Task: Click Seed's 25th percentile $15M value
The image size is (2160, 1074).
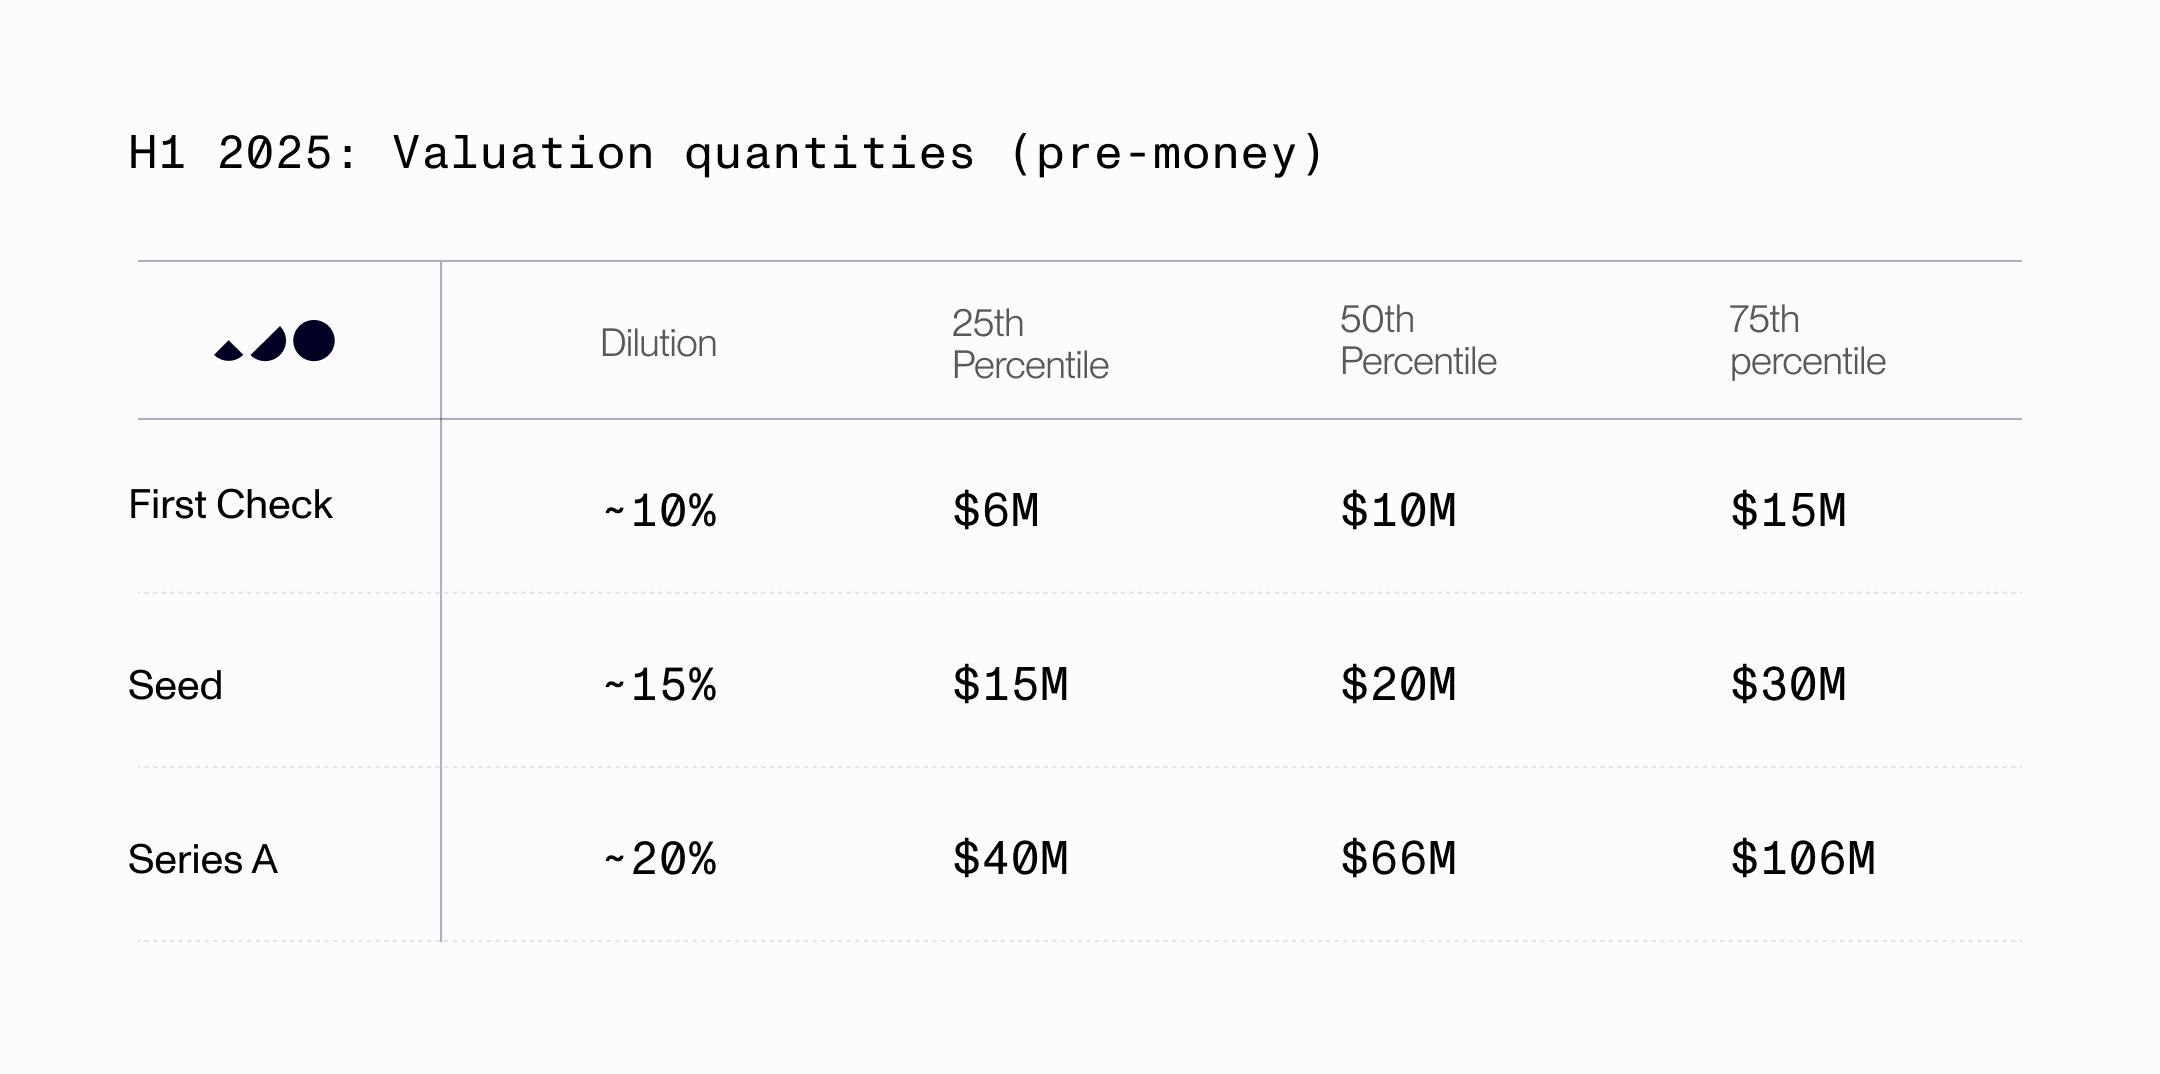Action: click(x=1010, y=685)
